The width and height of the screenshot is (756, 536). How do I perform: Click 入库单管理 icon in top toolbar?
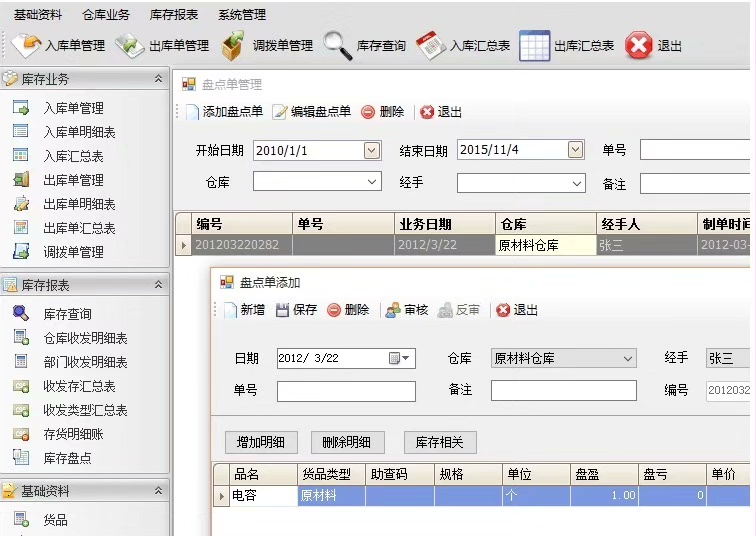click(x=27, y=45)
